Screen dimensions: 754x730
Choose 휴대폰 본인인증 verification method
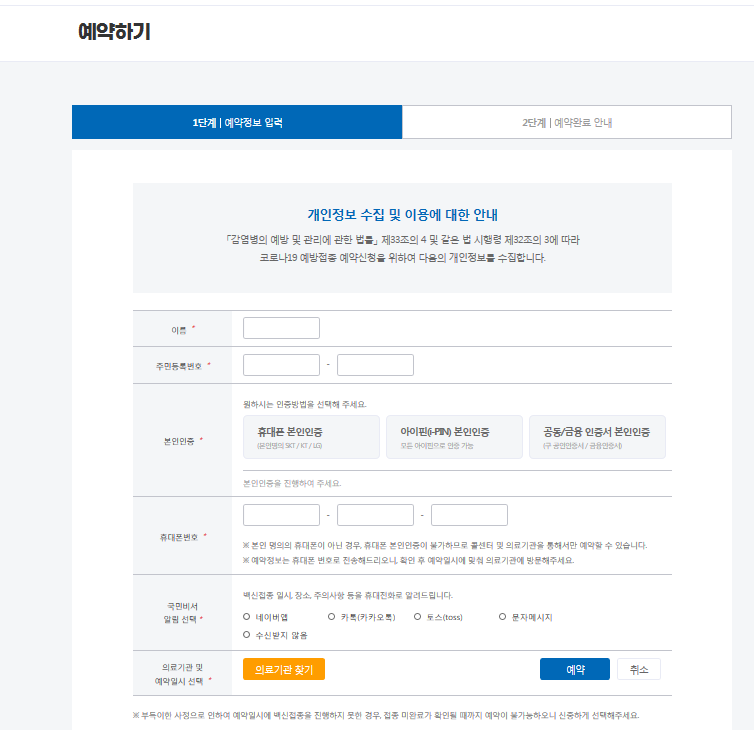311,437
